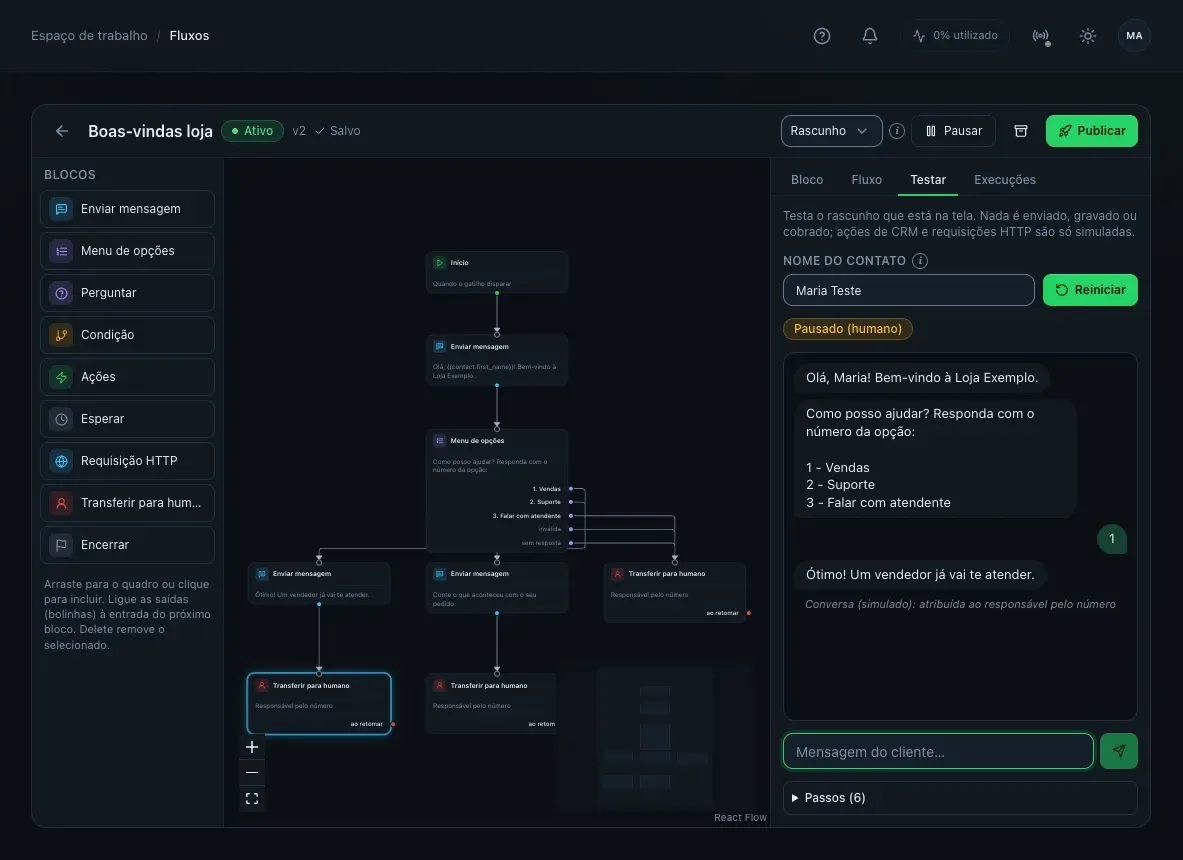This screenshot has width=1183, height=860.
Task: Click the flow minimap thumbnail
Action: click(655, 737)
